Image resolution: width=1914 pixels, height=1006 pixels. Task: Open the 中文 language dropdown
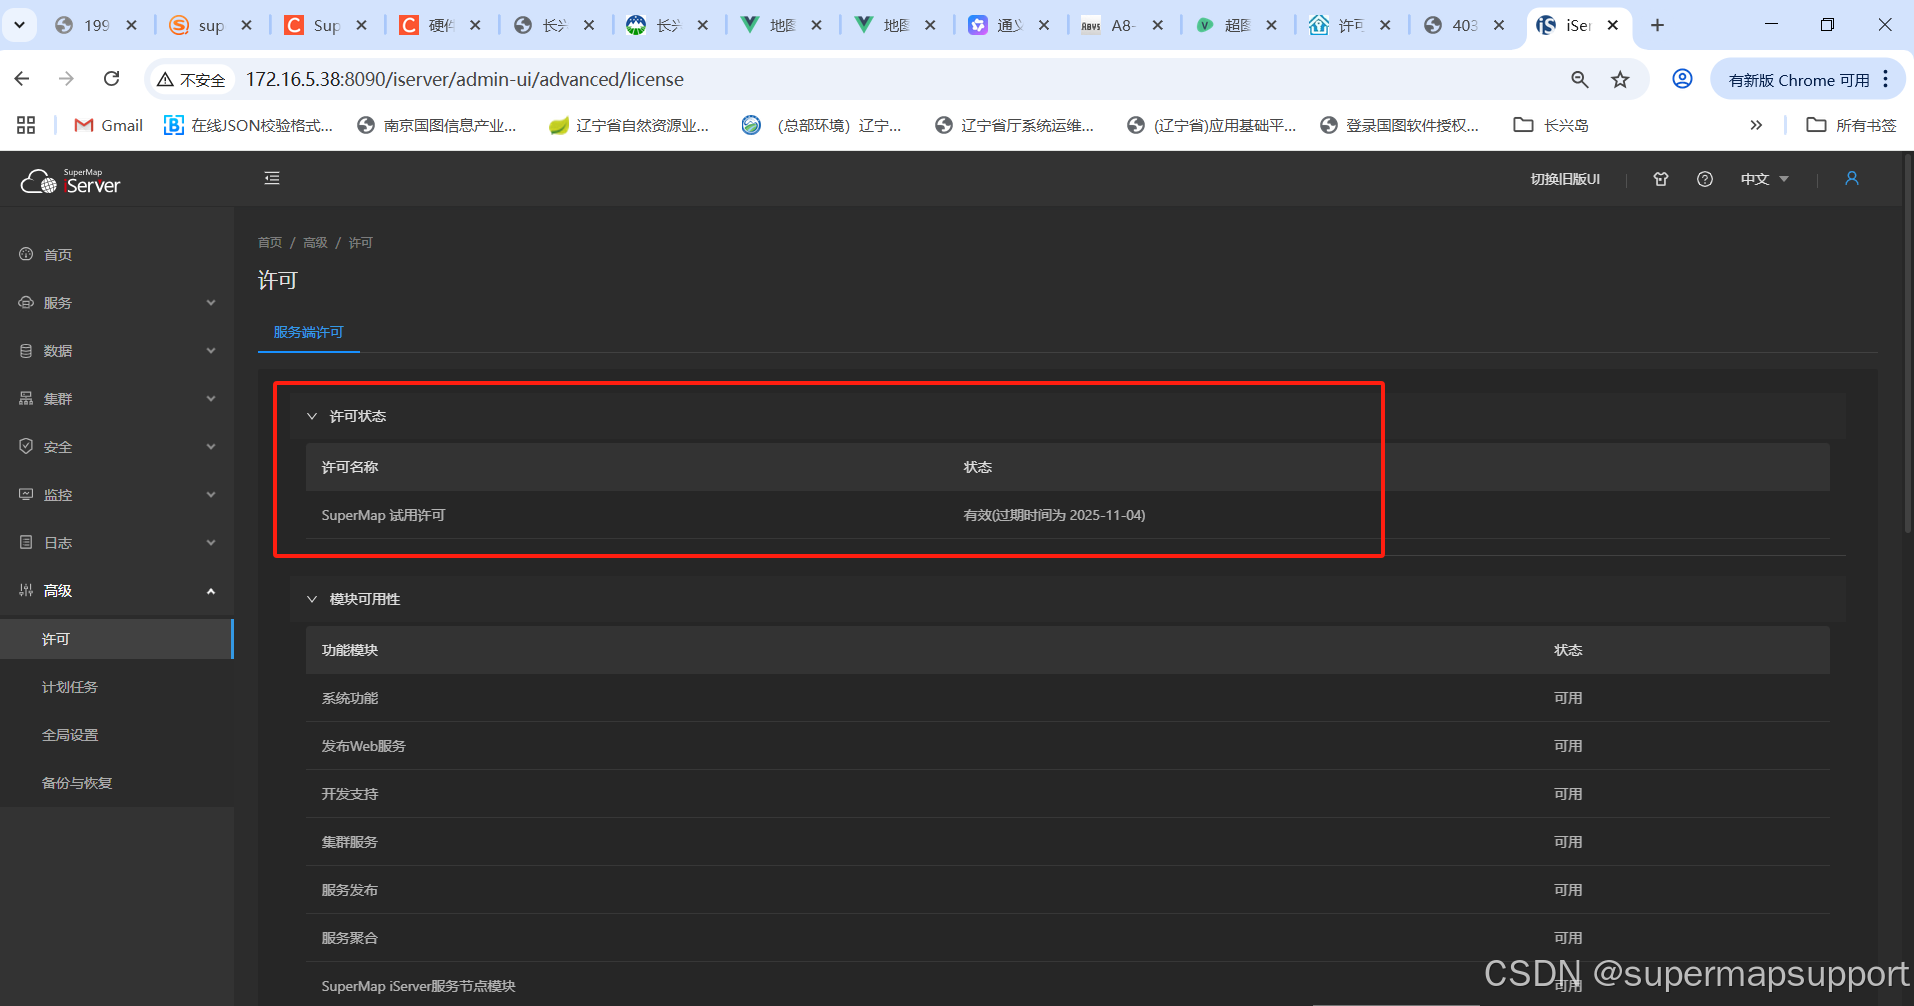(x=1765, y=179)
